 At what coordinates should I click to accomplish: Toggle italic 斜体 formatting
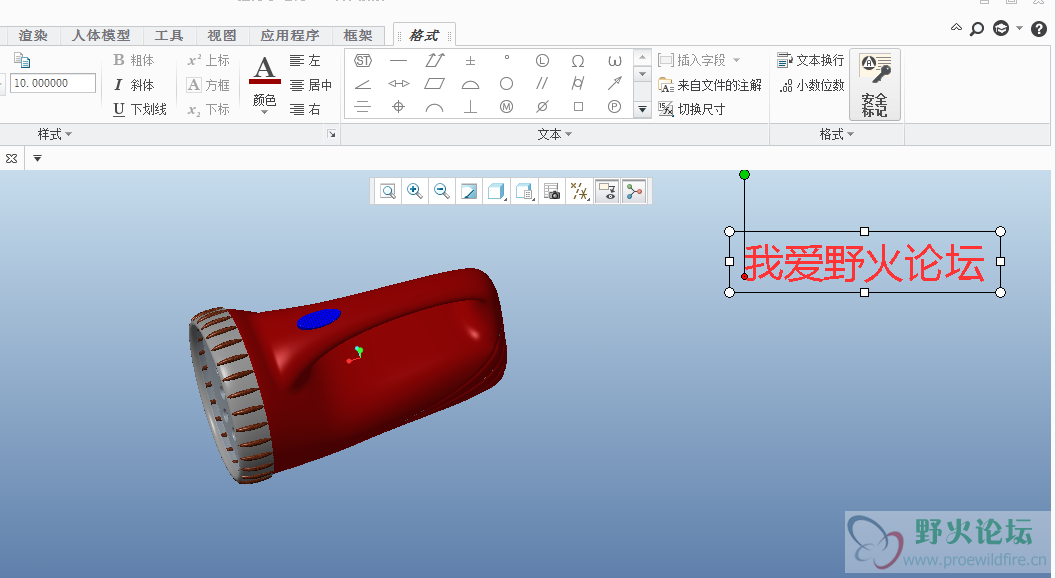133,85
